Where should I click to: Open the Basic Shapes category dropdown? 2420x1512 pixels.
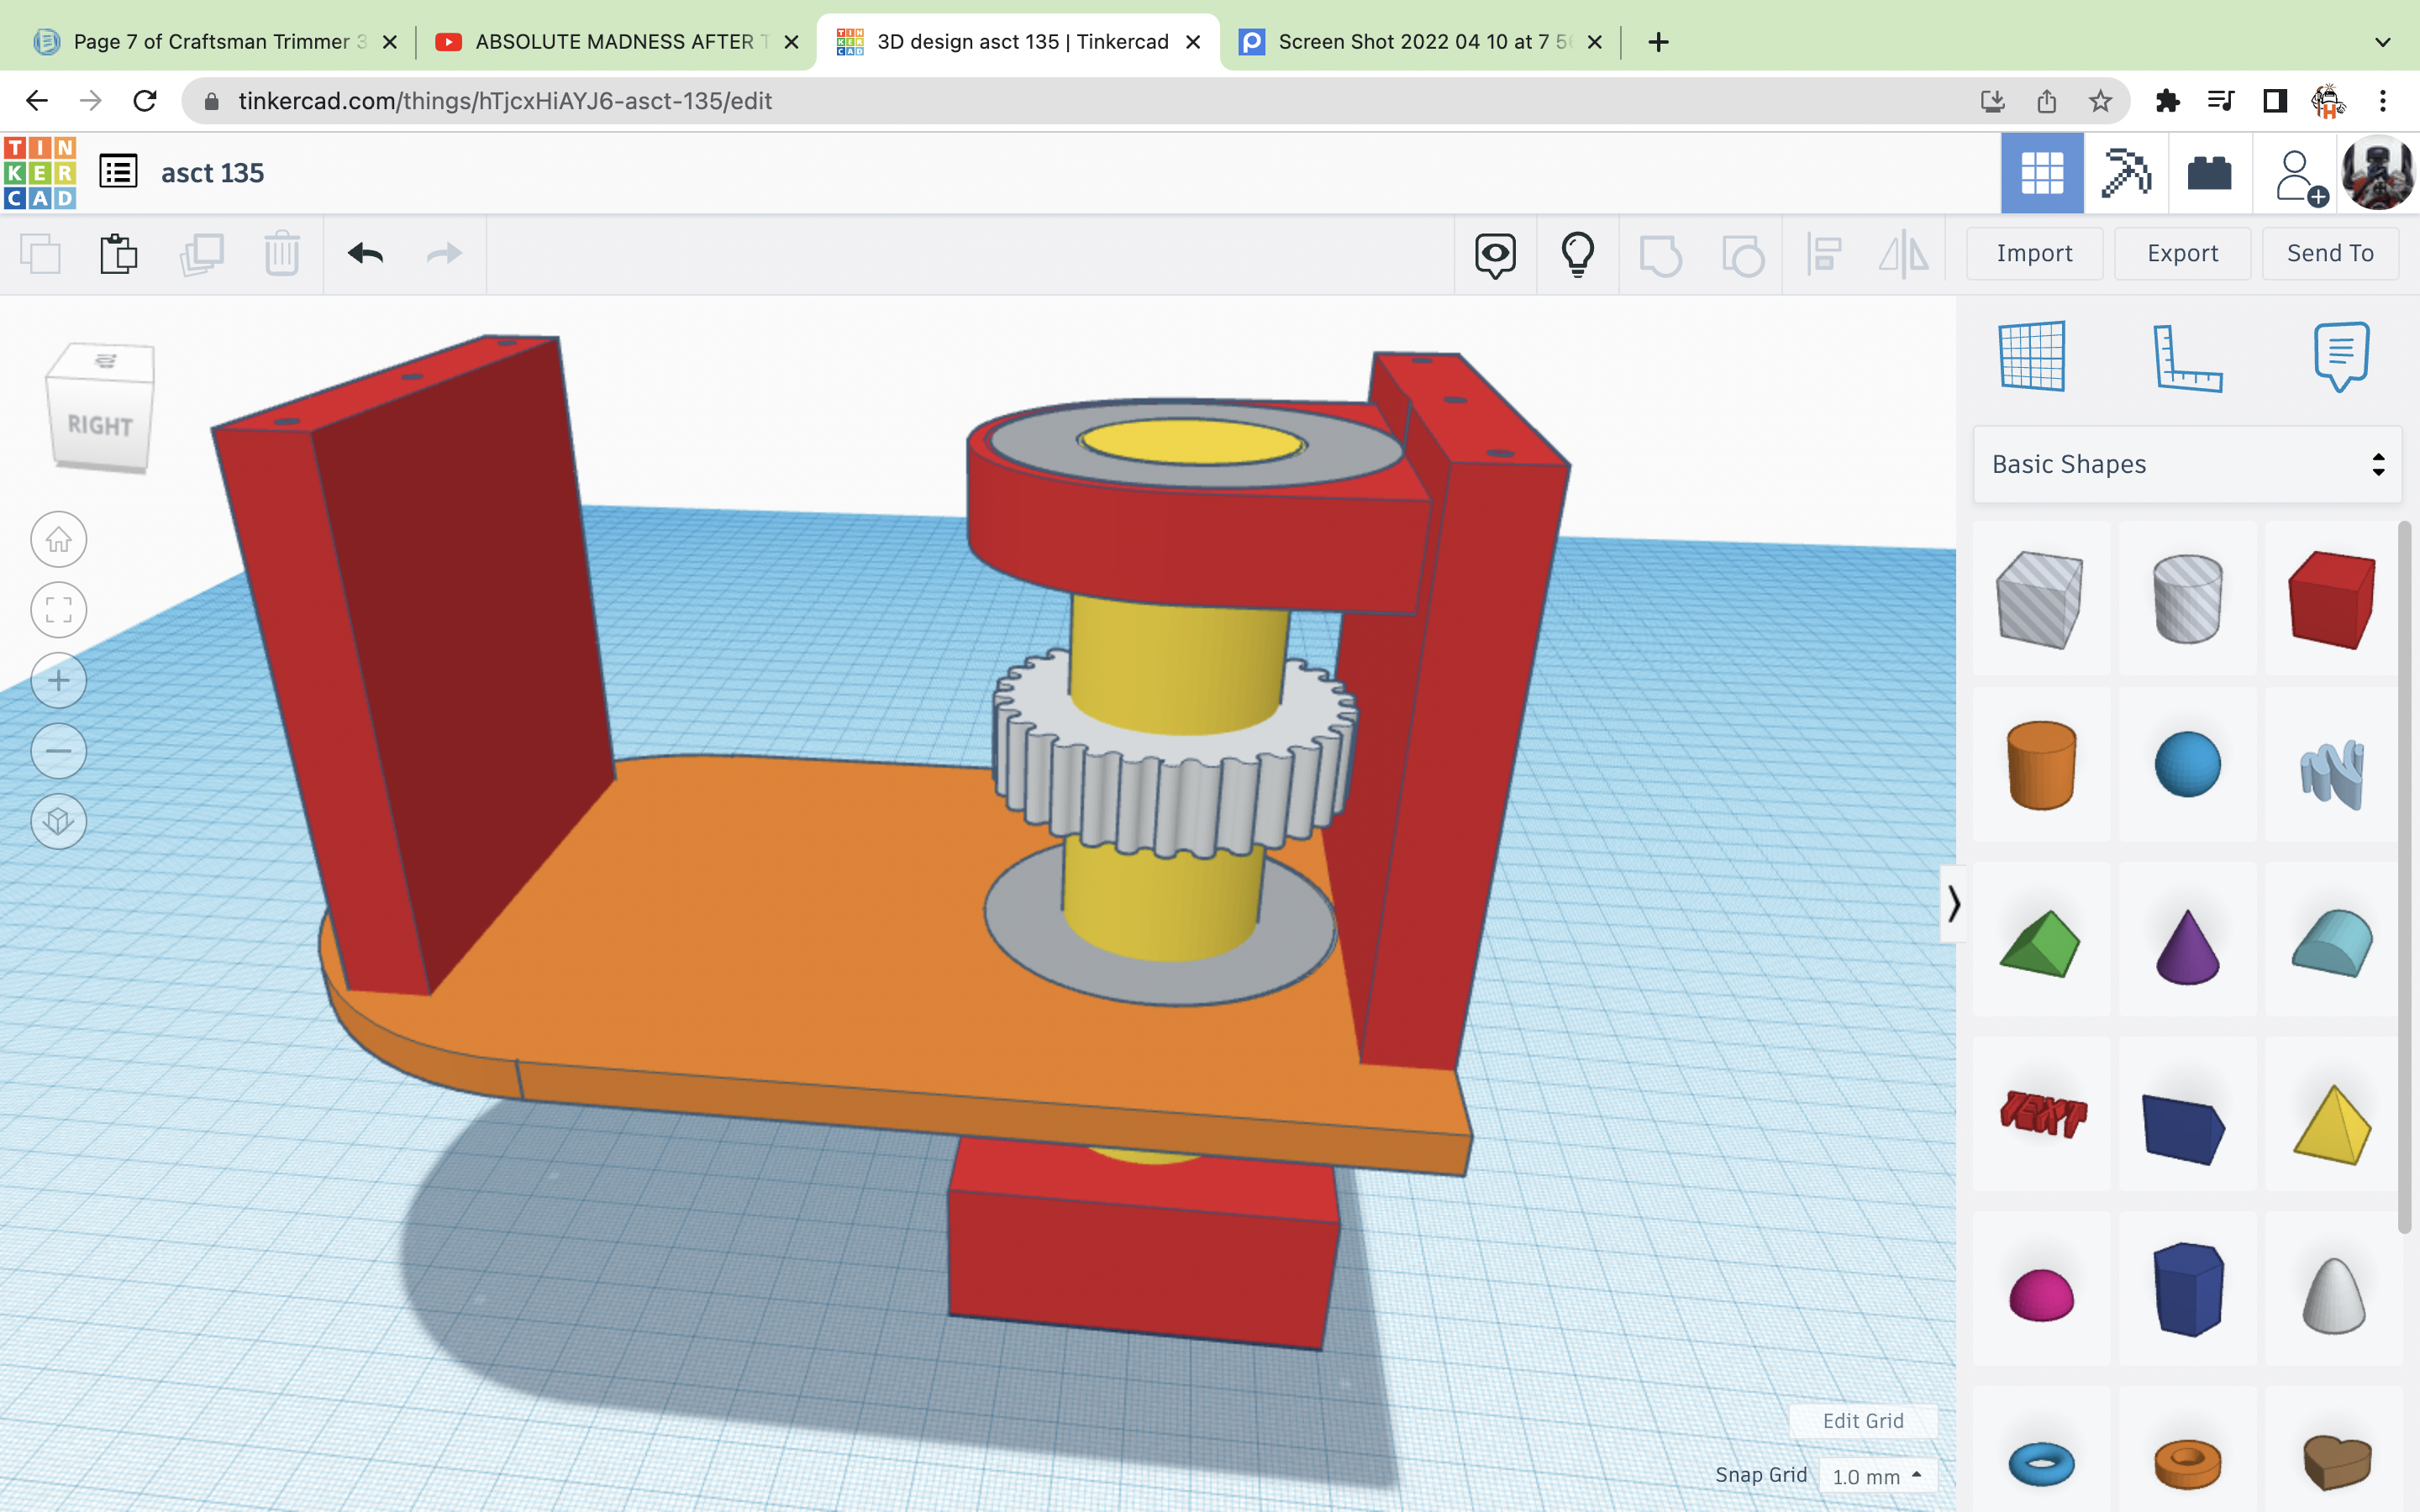coord(2187,464)
